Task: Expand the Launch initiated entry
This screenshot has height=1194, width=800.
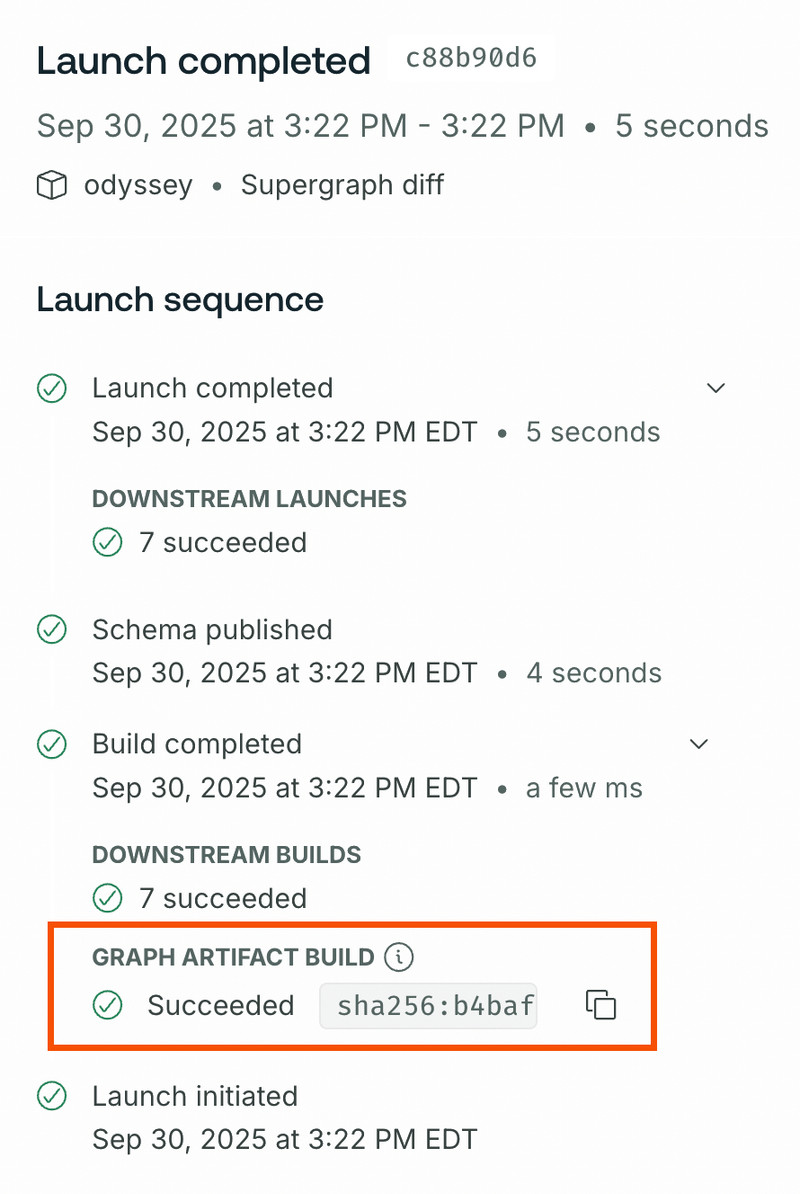Action: (x=195, y=1096)
